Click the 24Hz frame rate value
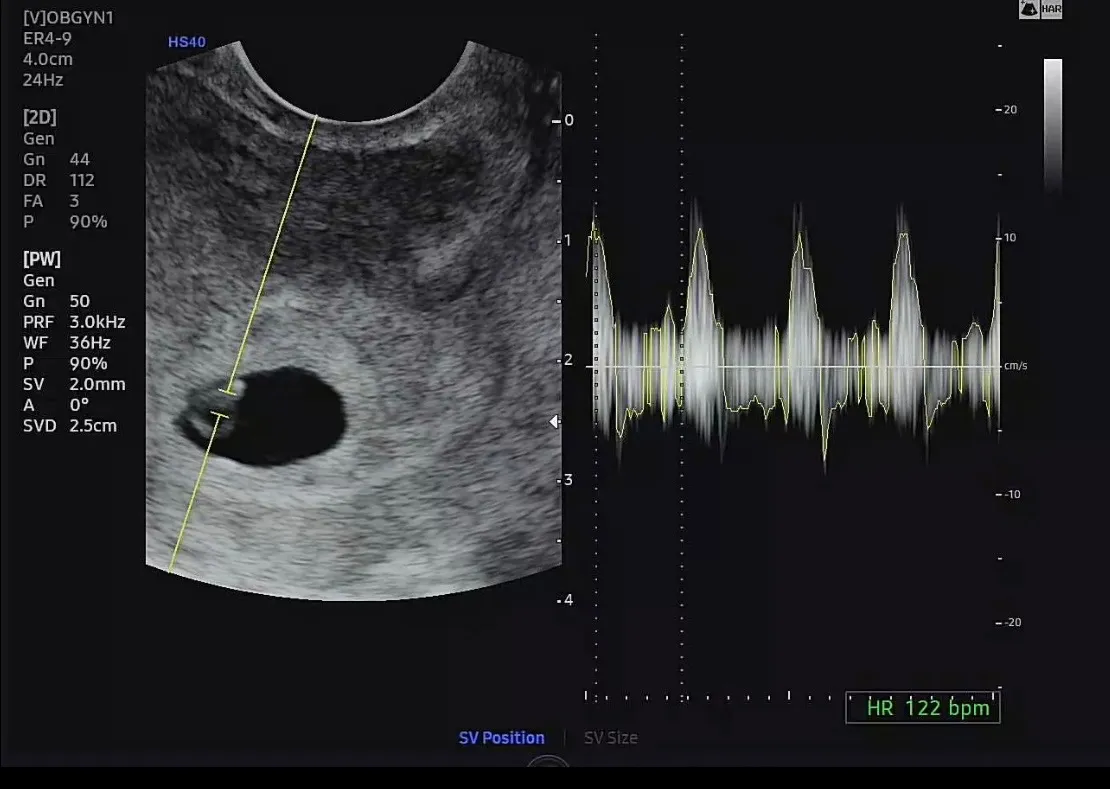 click(42, 79)
